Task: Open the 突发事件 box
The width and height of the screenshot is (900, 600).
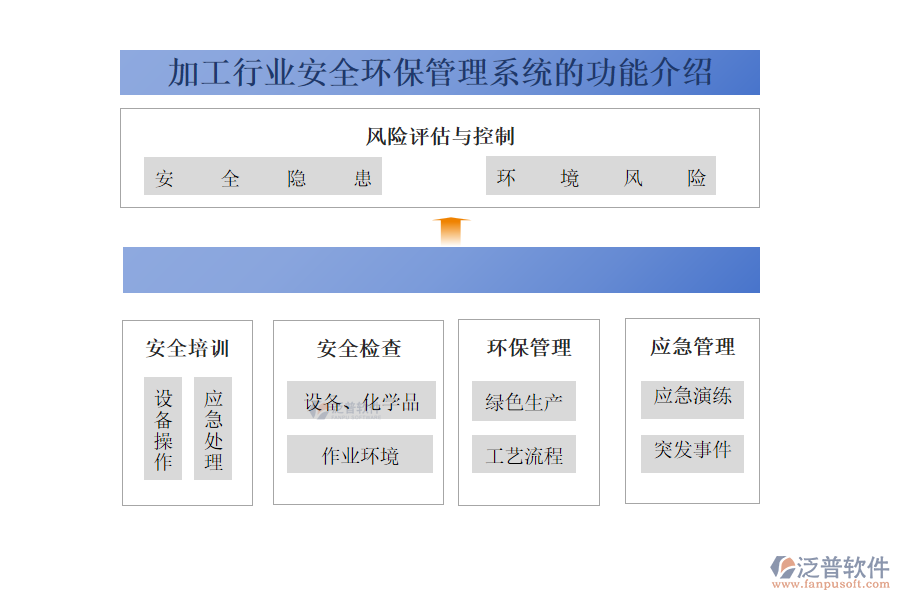Action: (x=692, y=451)
